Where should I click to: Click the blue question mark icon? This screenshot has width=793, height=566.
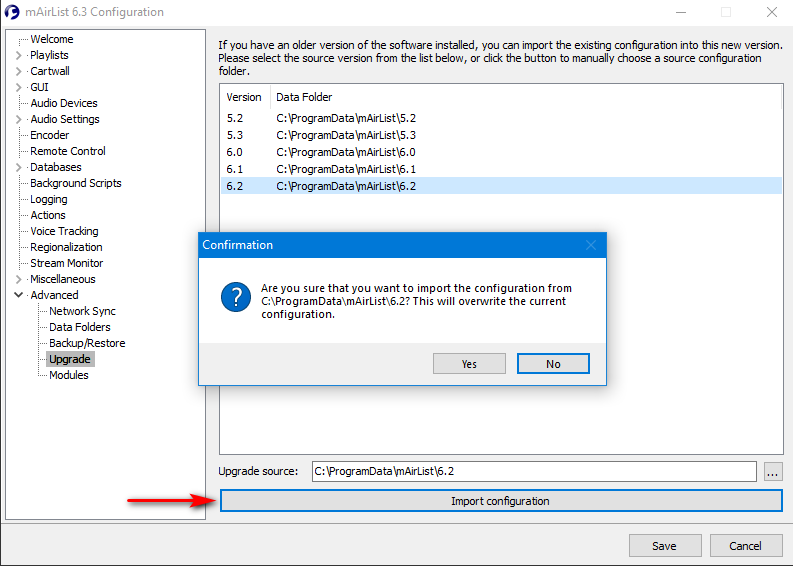click(236, 297)
